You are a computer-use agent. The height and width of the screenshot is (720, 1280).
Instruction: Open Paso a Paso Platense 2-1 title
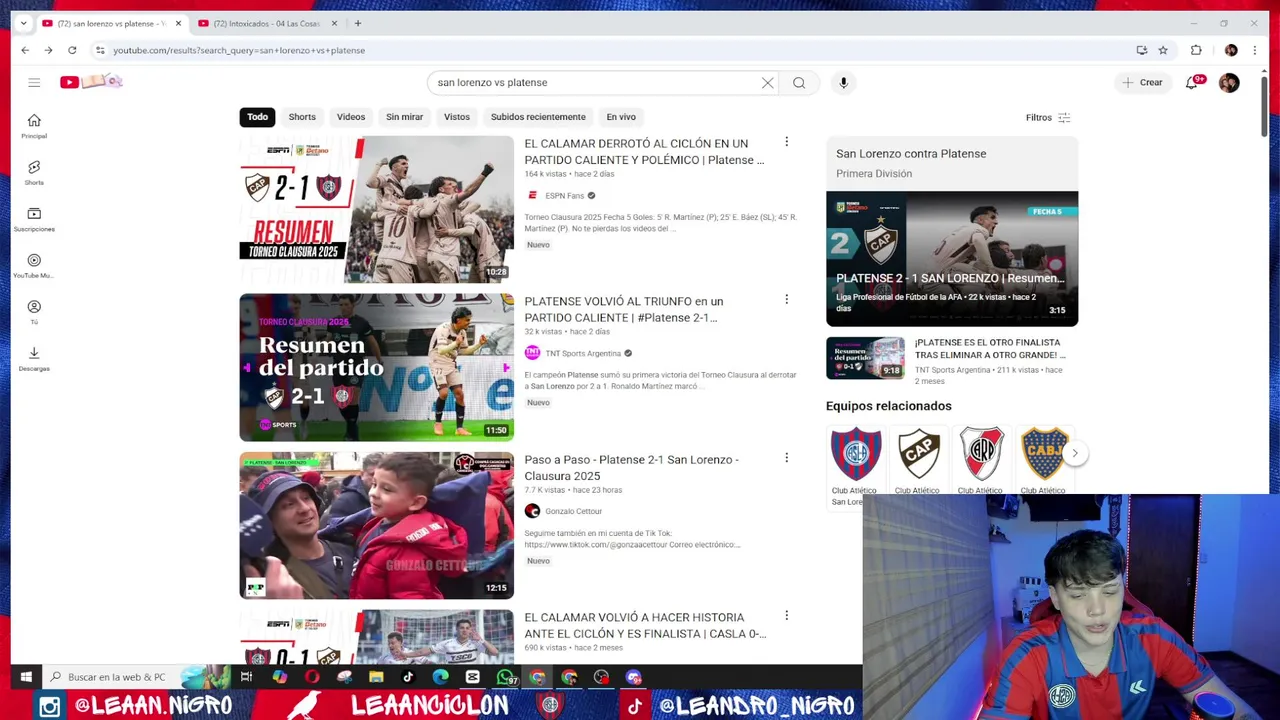coord(631,468)
